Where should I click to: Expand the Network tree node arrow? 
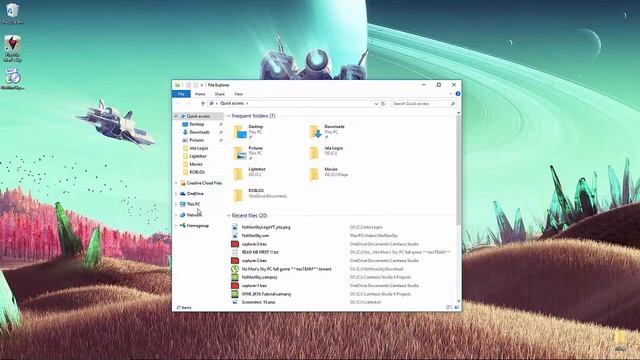tap(176, 215)
